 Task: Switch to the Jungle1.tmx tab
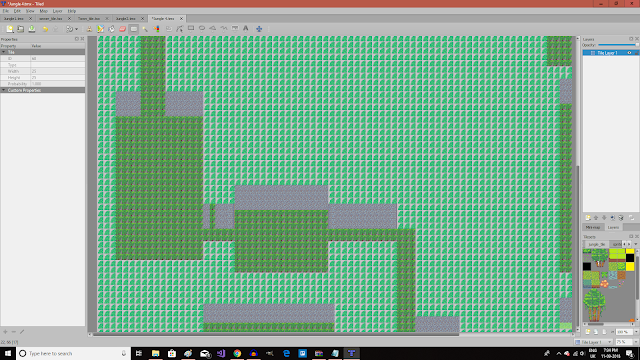[x=13, y=19]
